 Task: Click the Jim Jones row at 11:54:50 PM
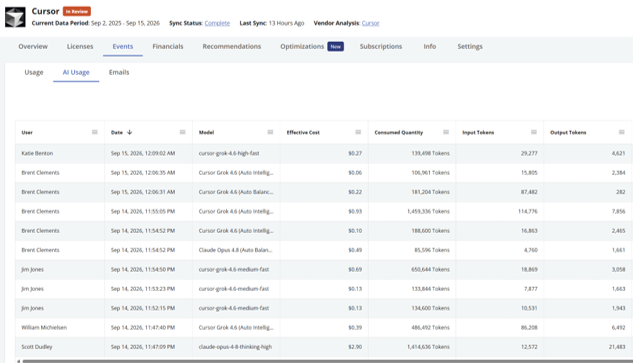324,270
